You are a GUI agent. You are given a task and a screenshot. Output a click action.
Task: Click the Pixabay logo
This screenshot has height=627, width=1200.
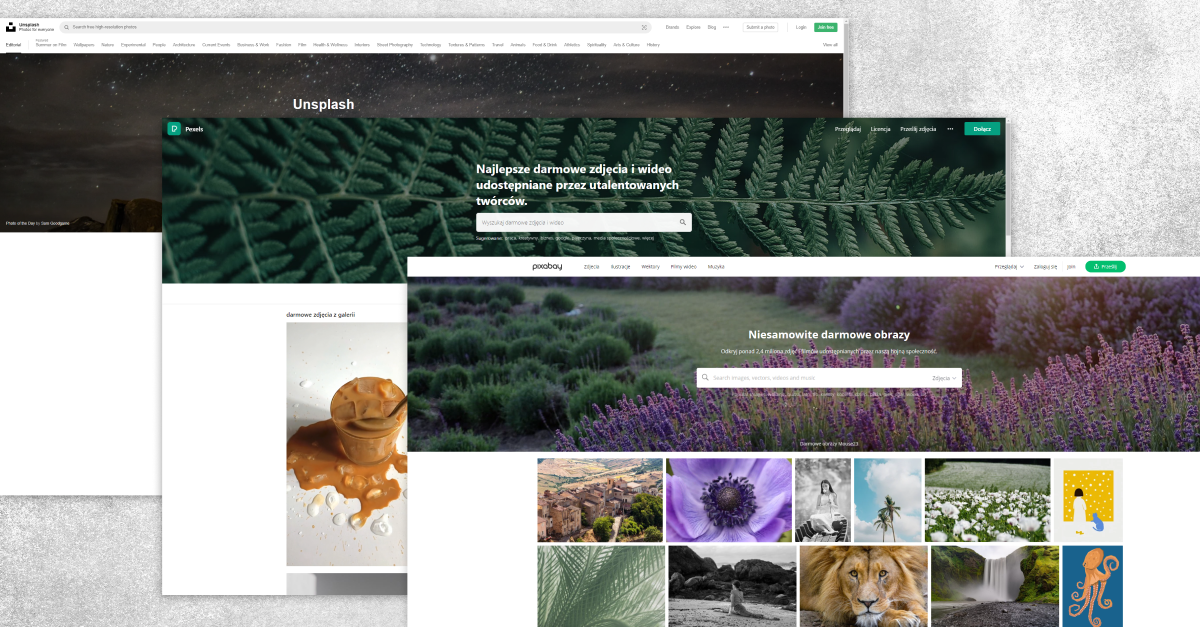(548, 267)
